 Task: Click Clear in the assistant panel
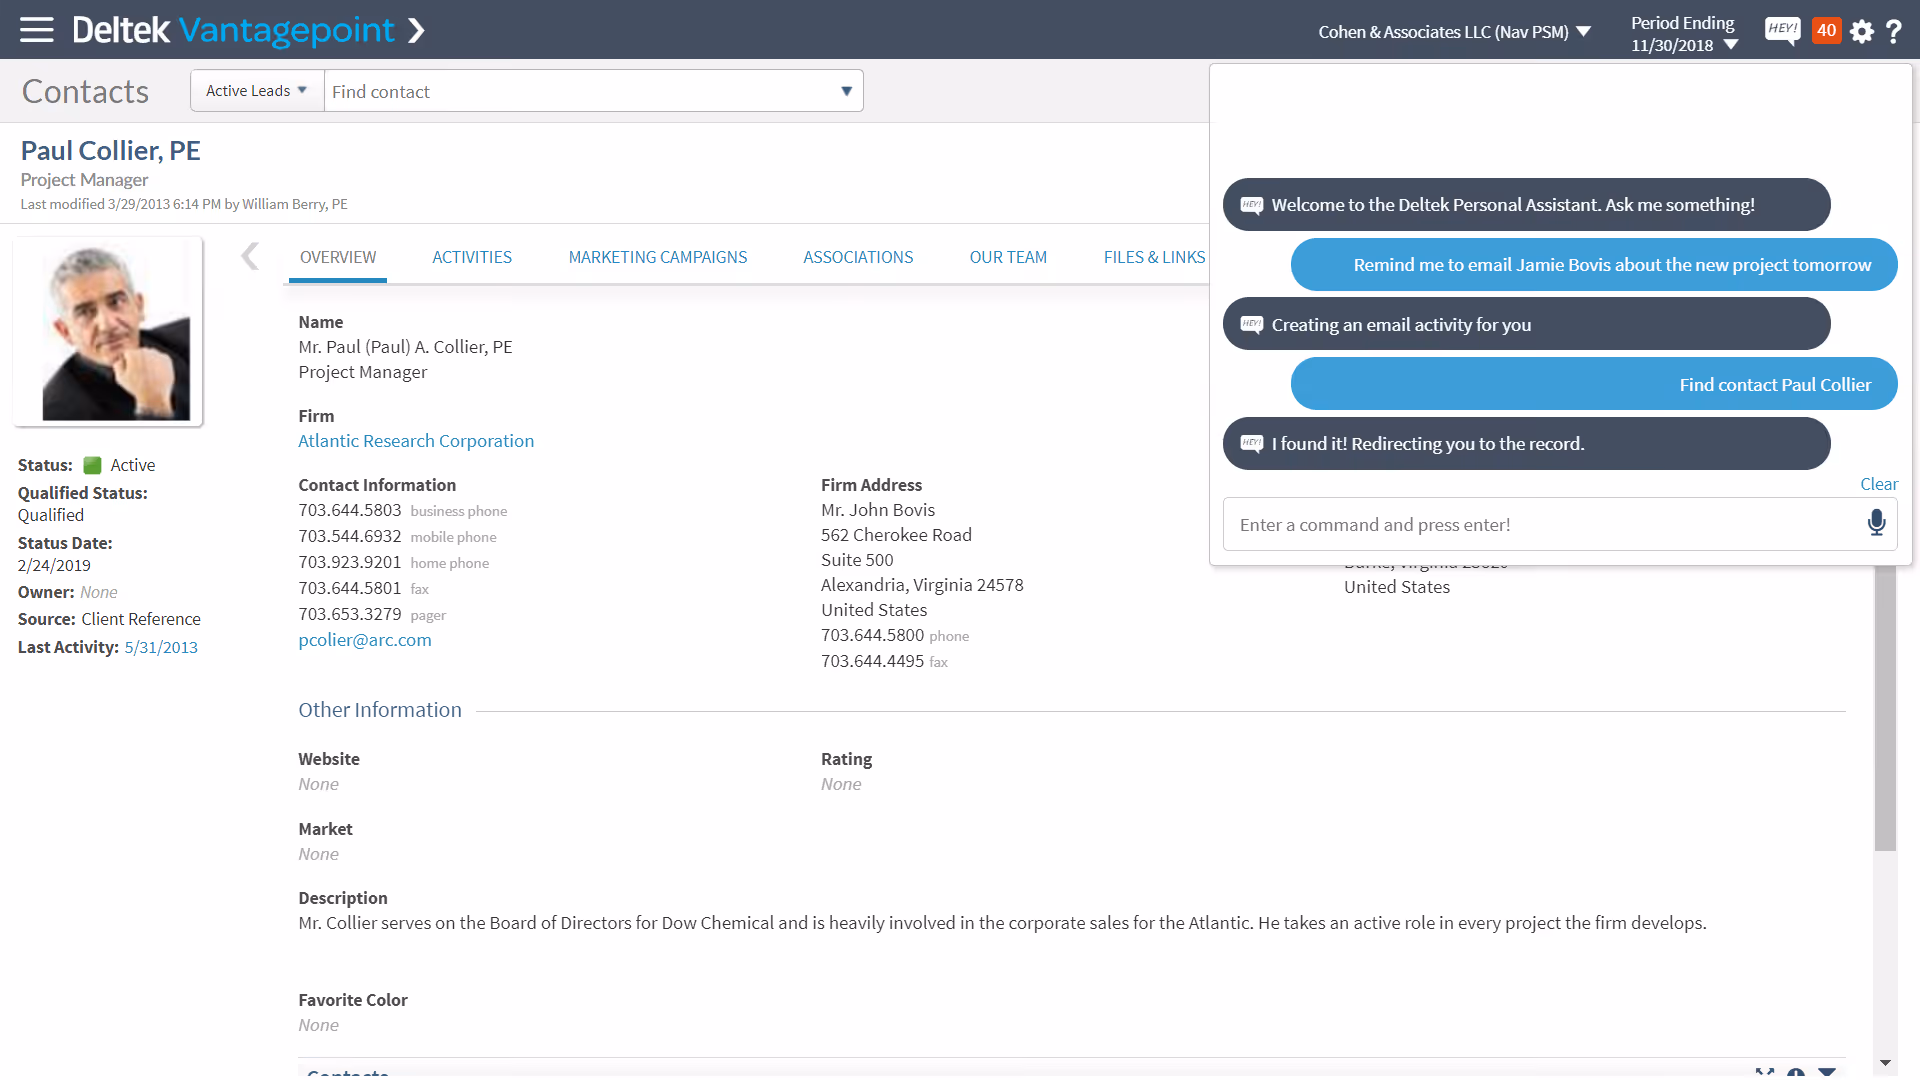coord(1879,484)
